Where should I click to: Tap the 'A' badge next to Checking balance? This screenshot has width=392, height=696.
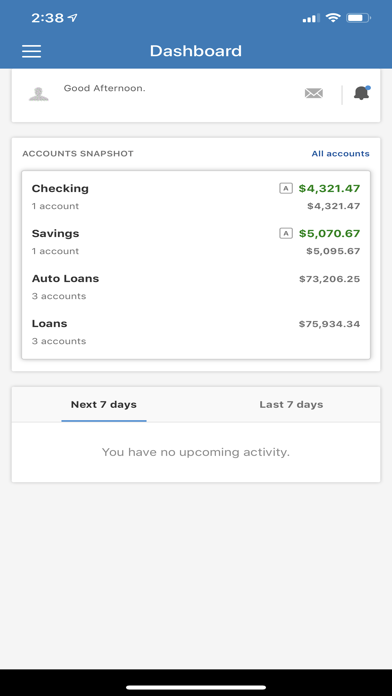click(x=286, y=189)
